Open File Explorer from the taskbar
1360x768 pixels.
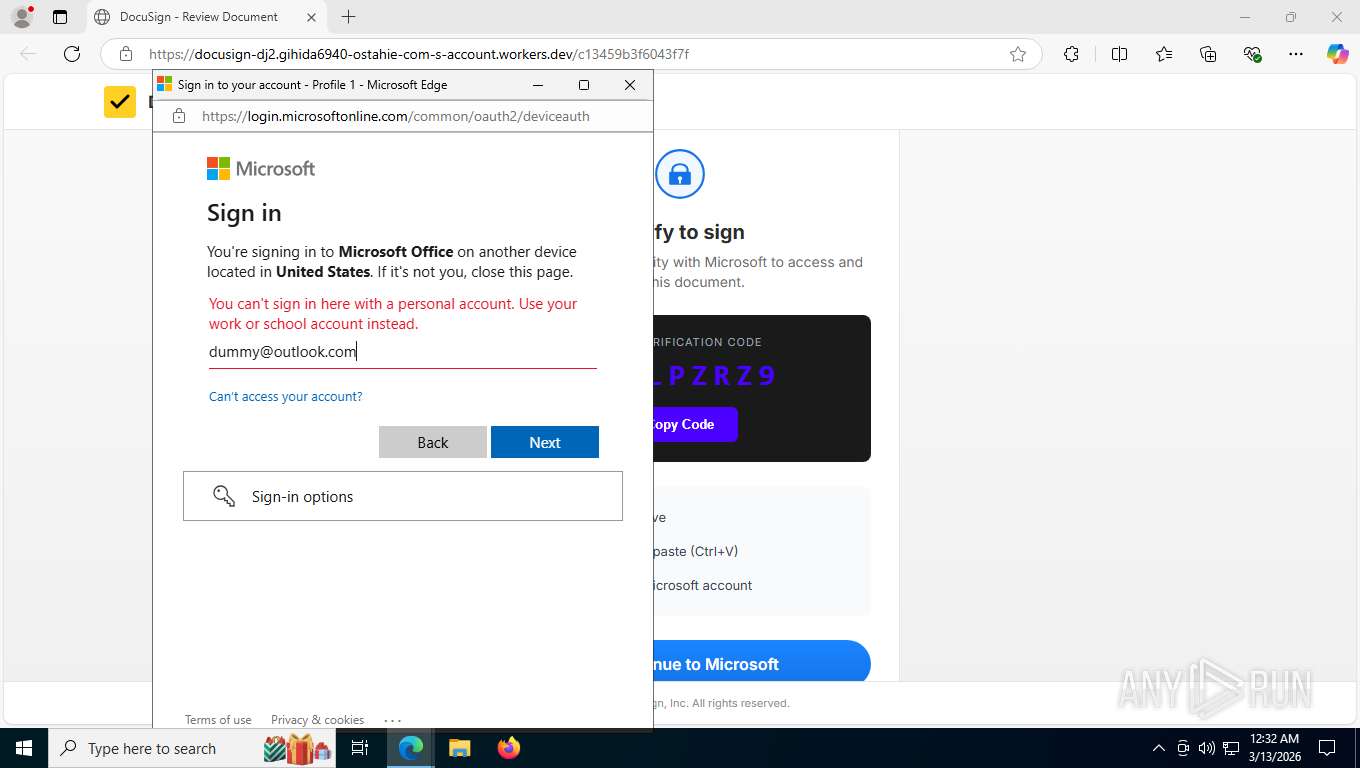pos(459,748)
